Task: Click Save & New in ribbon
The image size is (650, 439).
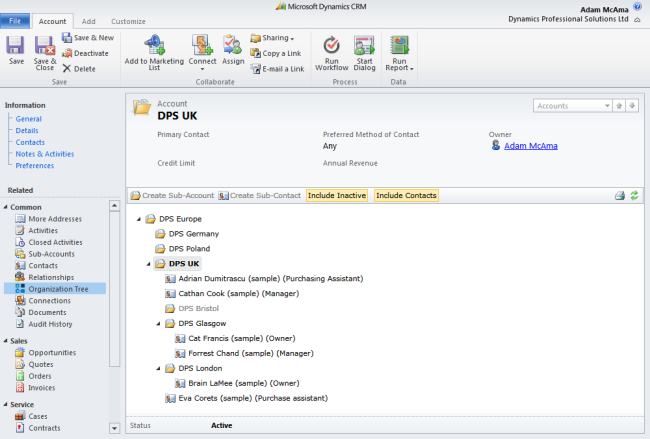Action: (x=88, y=38)
